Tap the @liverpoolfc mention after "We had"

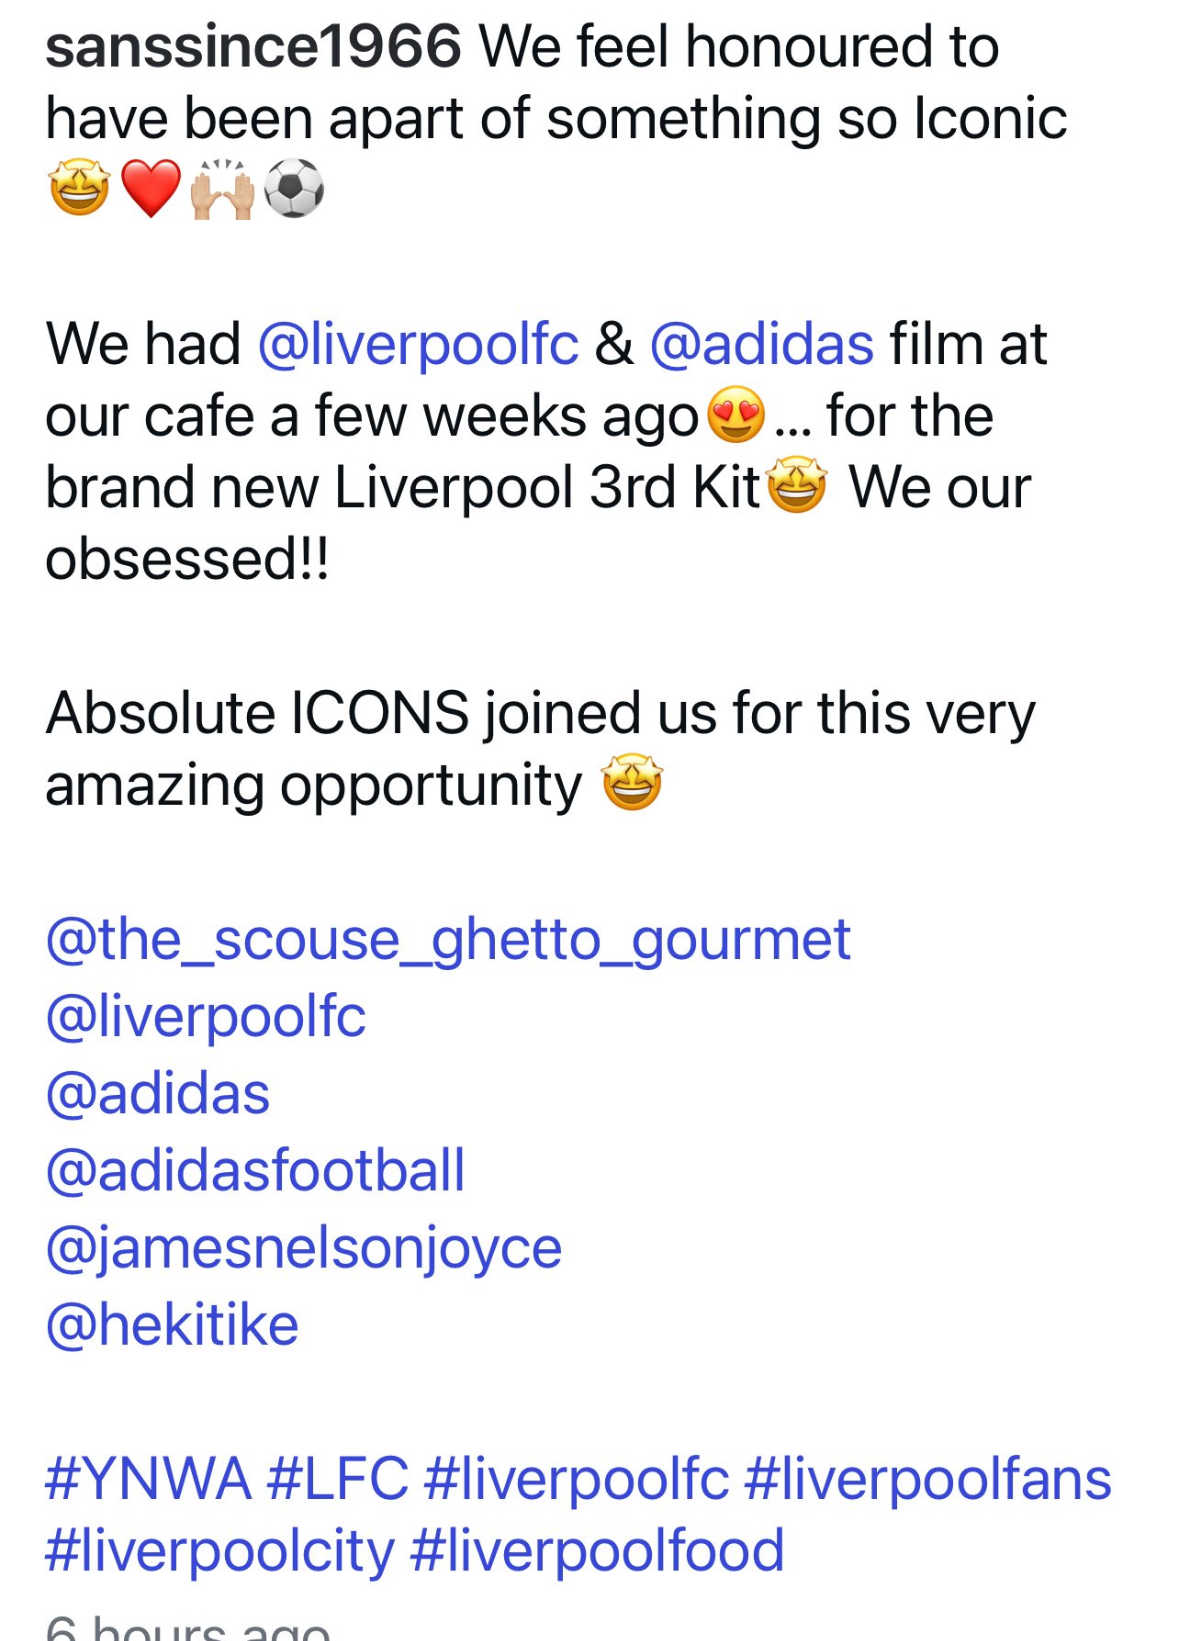[418, 345]
